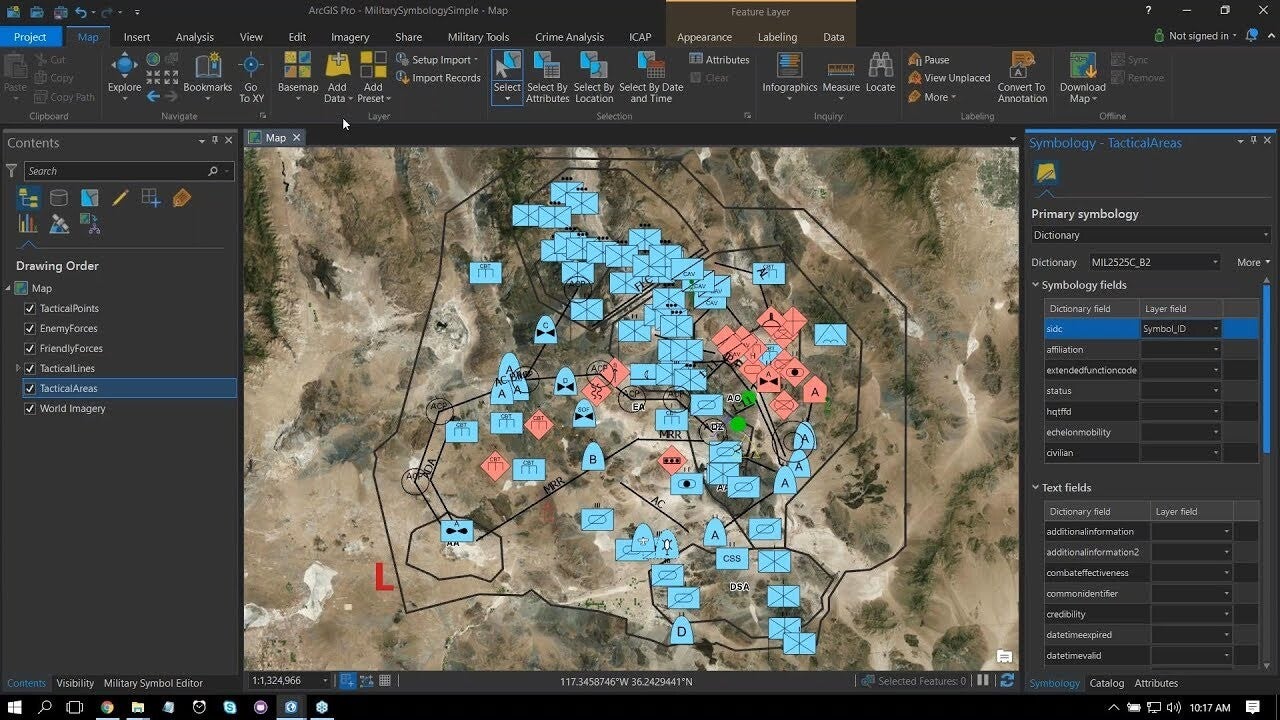The image size is (1280, 720).
Task: Click Import Records
Action: pyautogui.click(x=438, y=78)
